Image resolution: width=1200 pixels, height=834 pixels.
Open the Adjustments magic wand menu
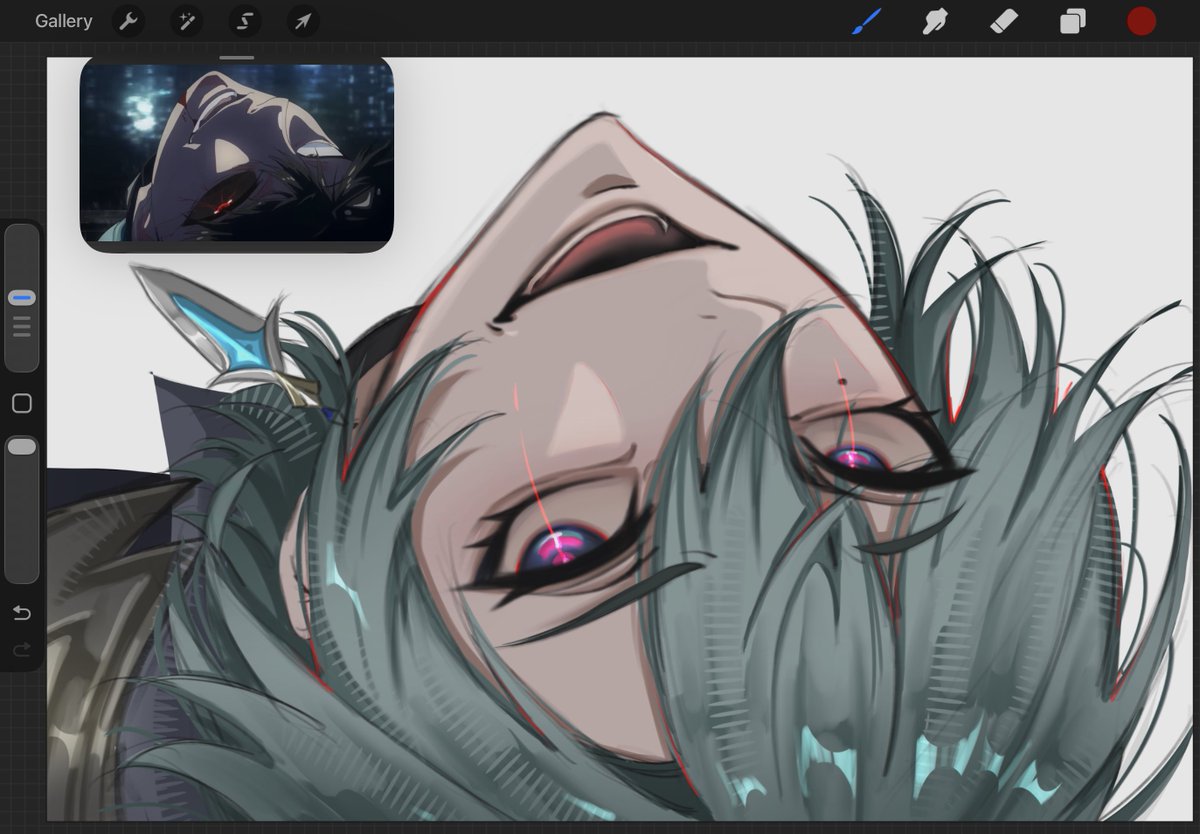pos(186,21)
